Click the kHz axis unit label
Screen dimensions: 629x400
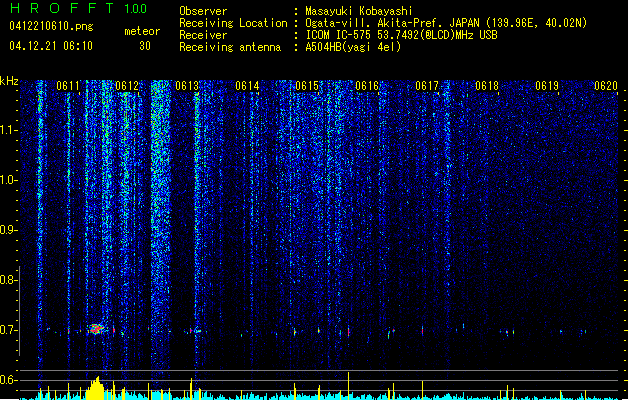click(9, 81)
